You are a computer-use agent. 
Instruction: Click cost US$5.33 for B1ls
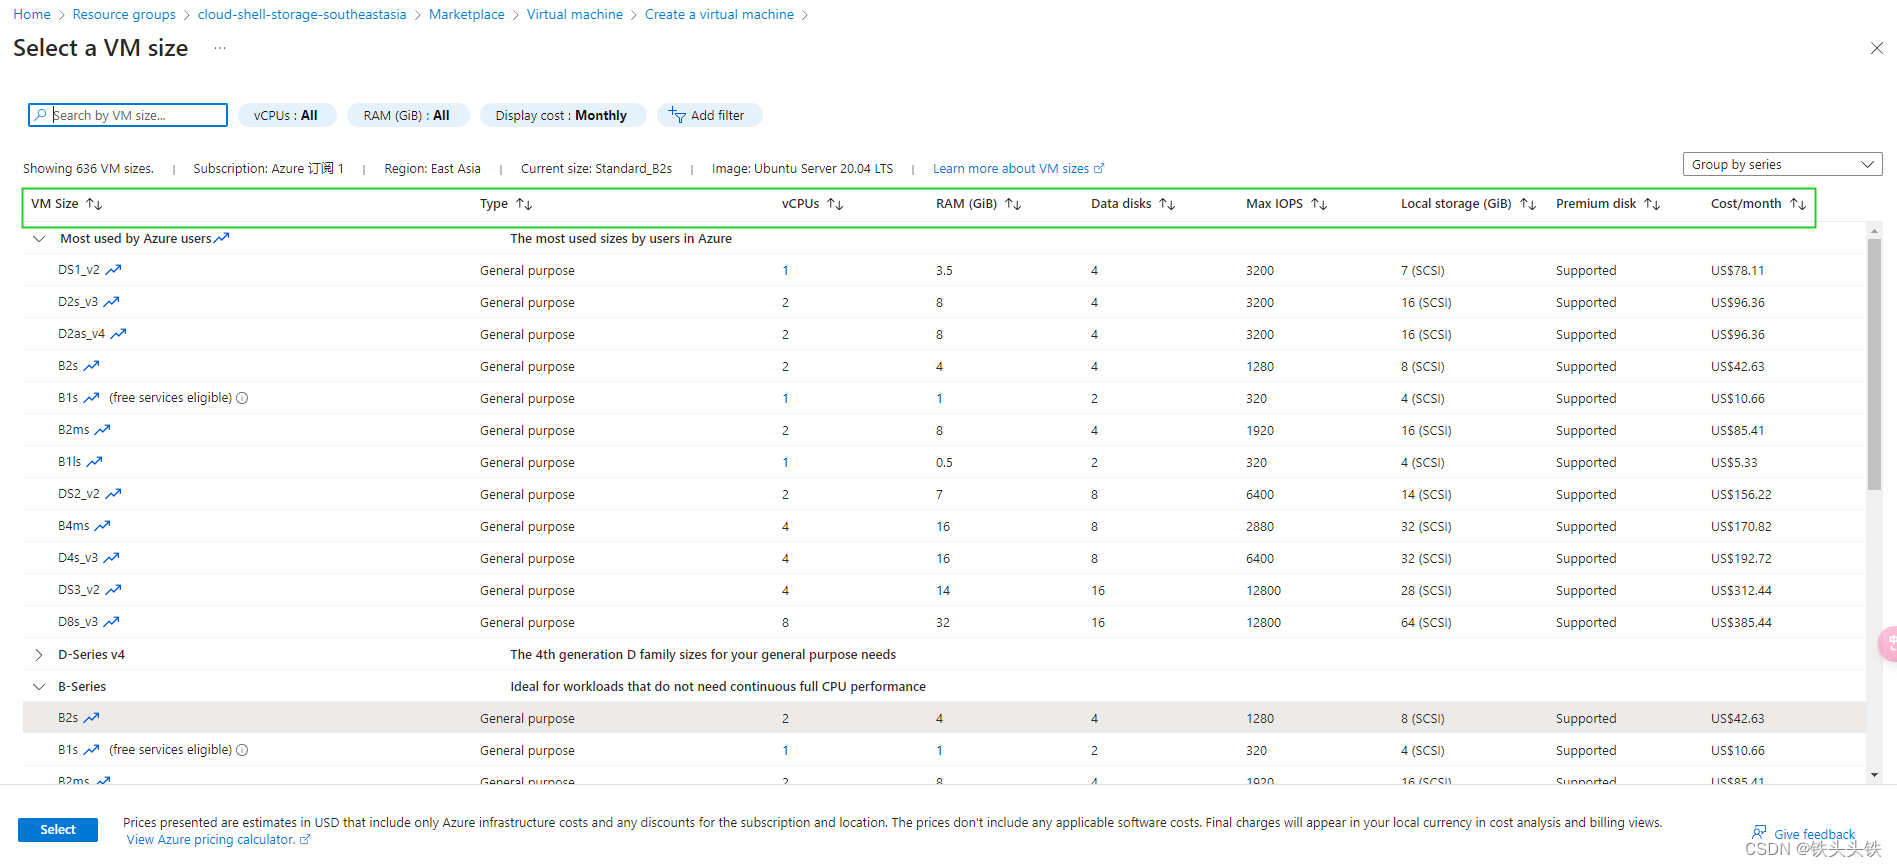point(1734,462)
